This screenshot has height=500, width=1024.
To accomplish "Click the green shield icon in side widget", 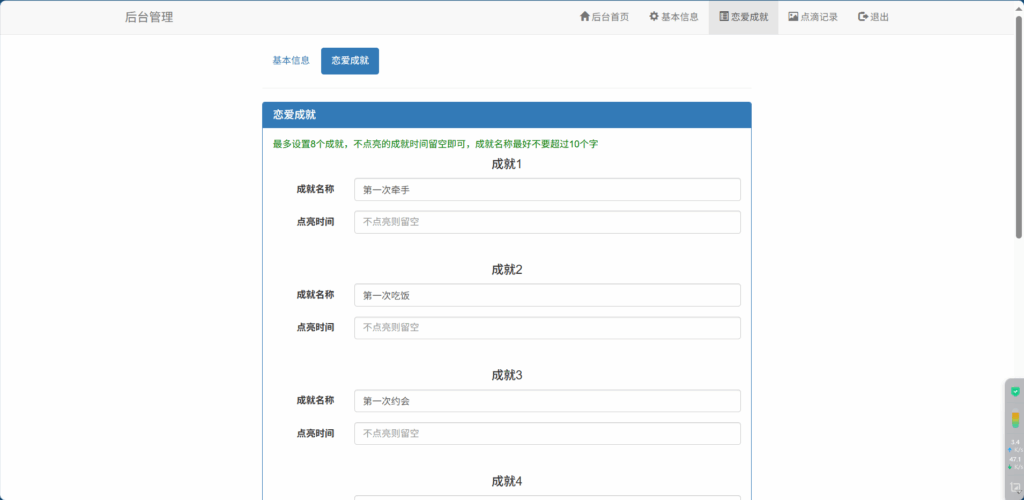I will click(x=1015, y=392).
